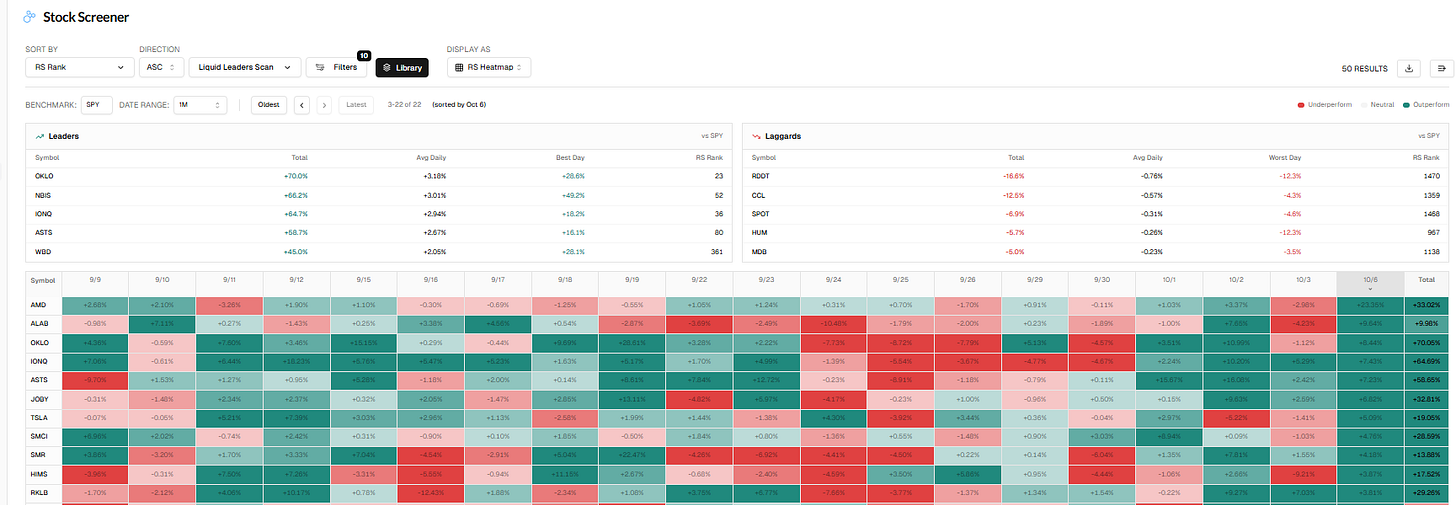Image resolution: width=1456 pixels, height=505 pixels.
Task: Open the Filters panel
Action: (337, 67)
